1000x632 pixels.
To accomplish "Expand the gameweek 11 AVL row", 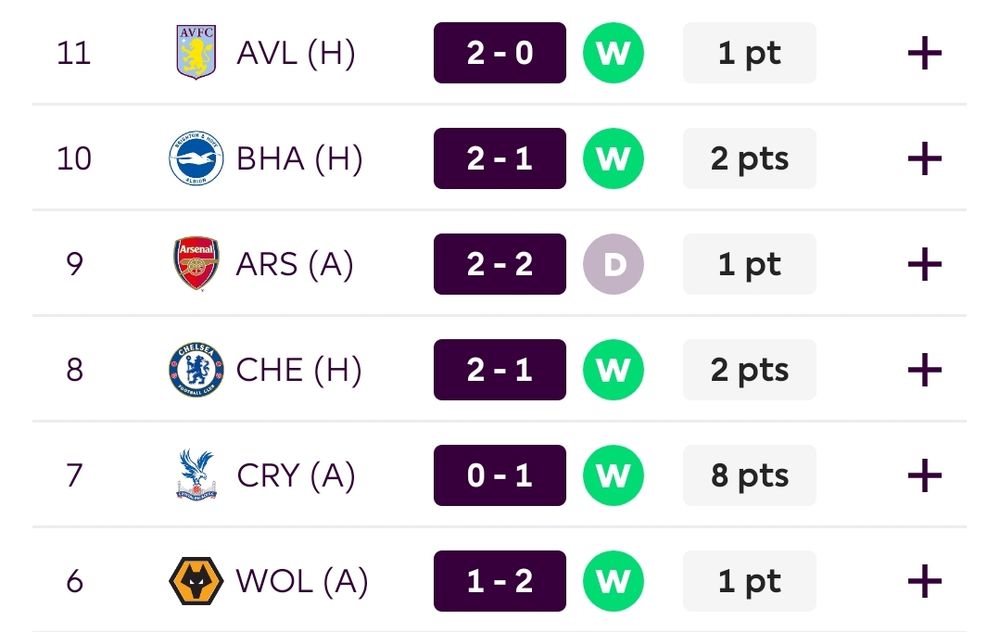I will pos(925,53).
